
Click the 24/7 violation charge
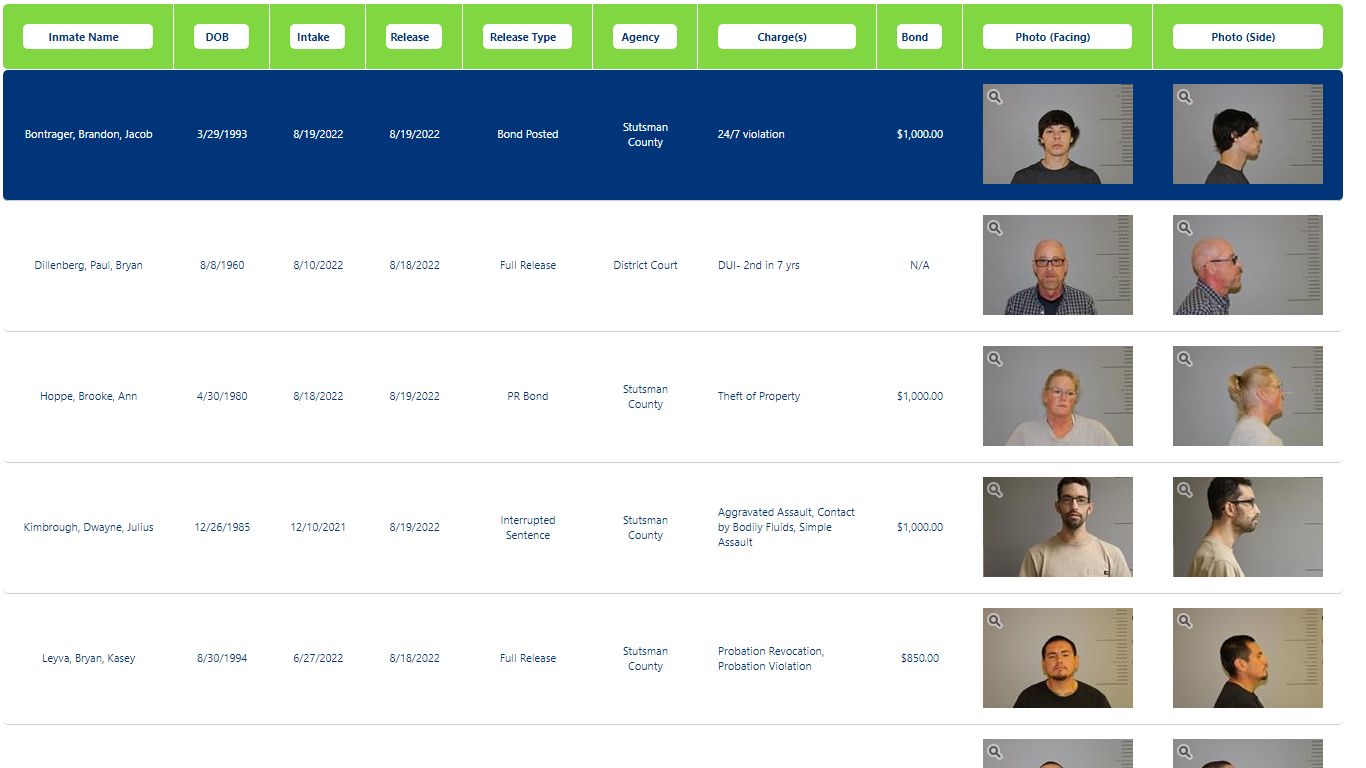pyautogui.click(x=751, y=134)
